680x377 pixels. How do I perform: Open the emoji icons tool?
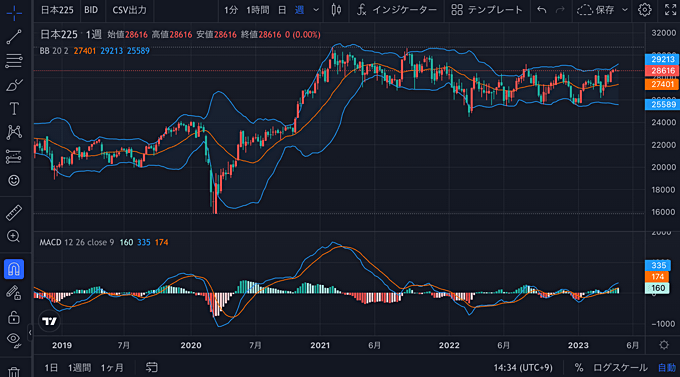14,180
